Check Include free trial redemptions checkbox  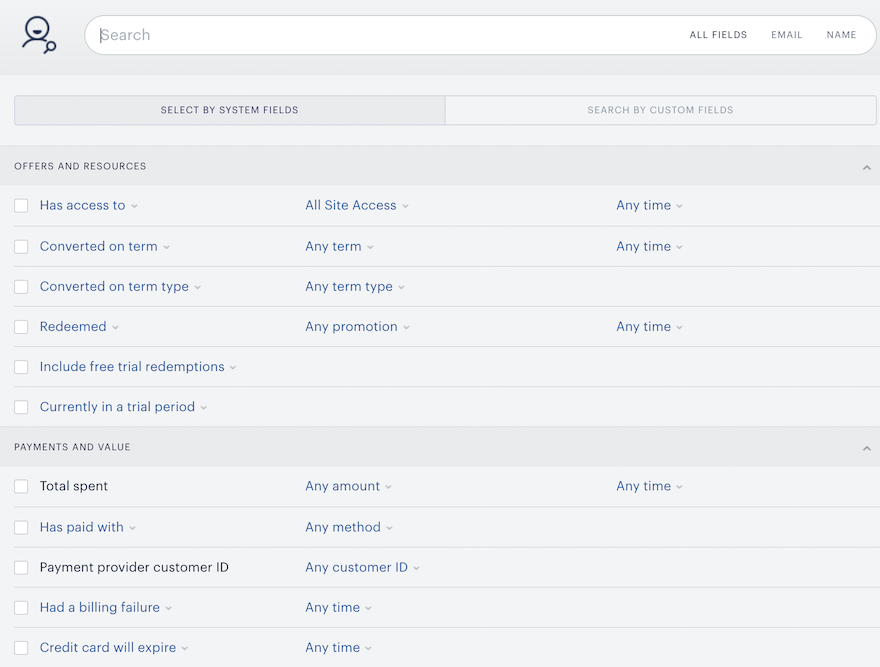(x=21, y=367)
